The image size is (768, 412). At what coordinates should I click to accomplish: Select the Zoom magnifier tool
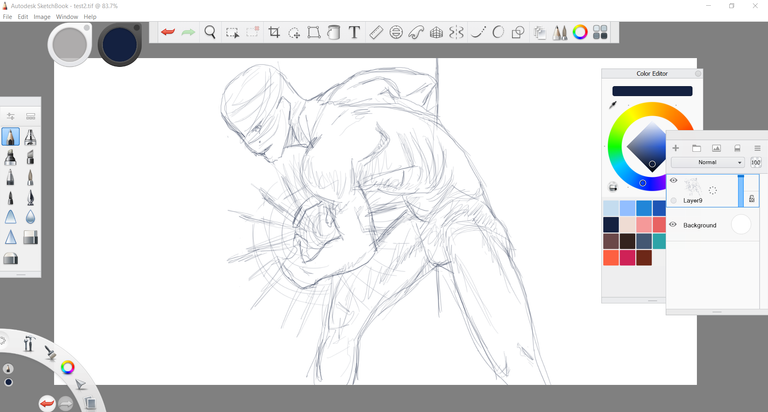pyautogui.click(x=210, y=32)
